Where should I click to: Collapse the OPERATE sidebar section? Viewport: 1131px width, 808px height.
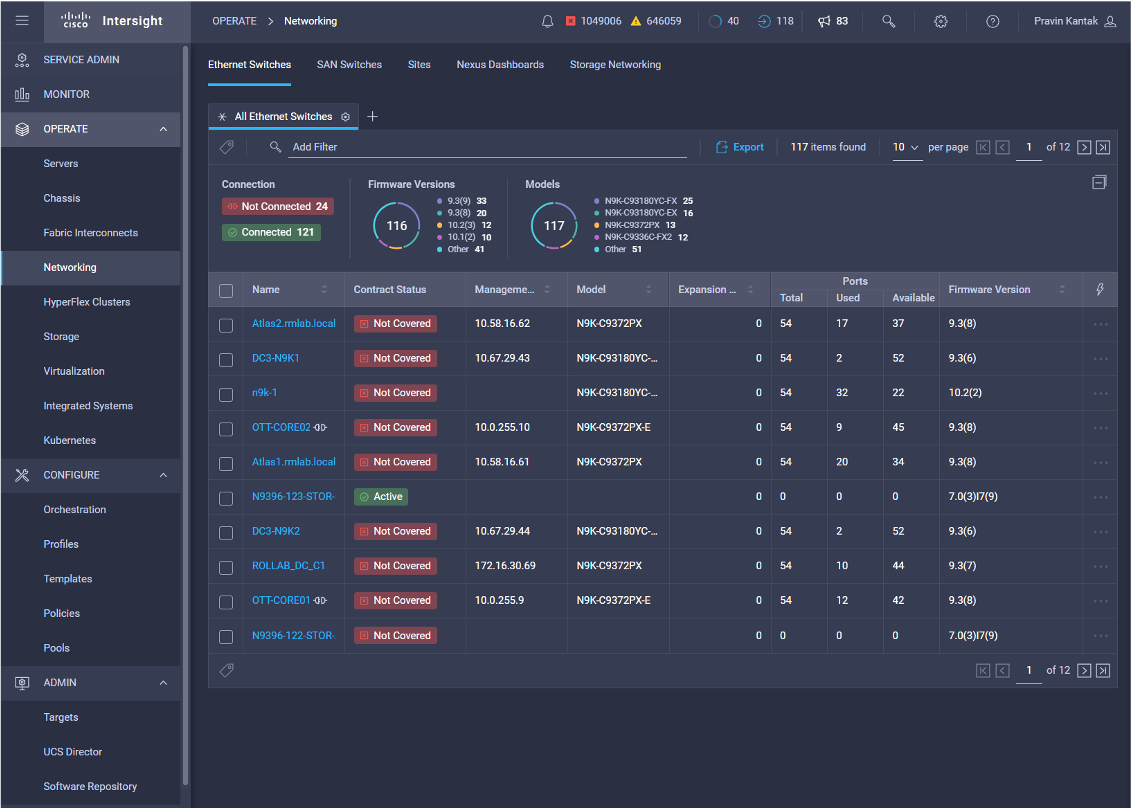pos(163,129)
